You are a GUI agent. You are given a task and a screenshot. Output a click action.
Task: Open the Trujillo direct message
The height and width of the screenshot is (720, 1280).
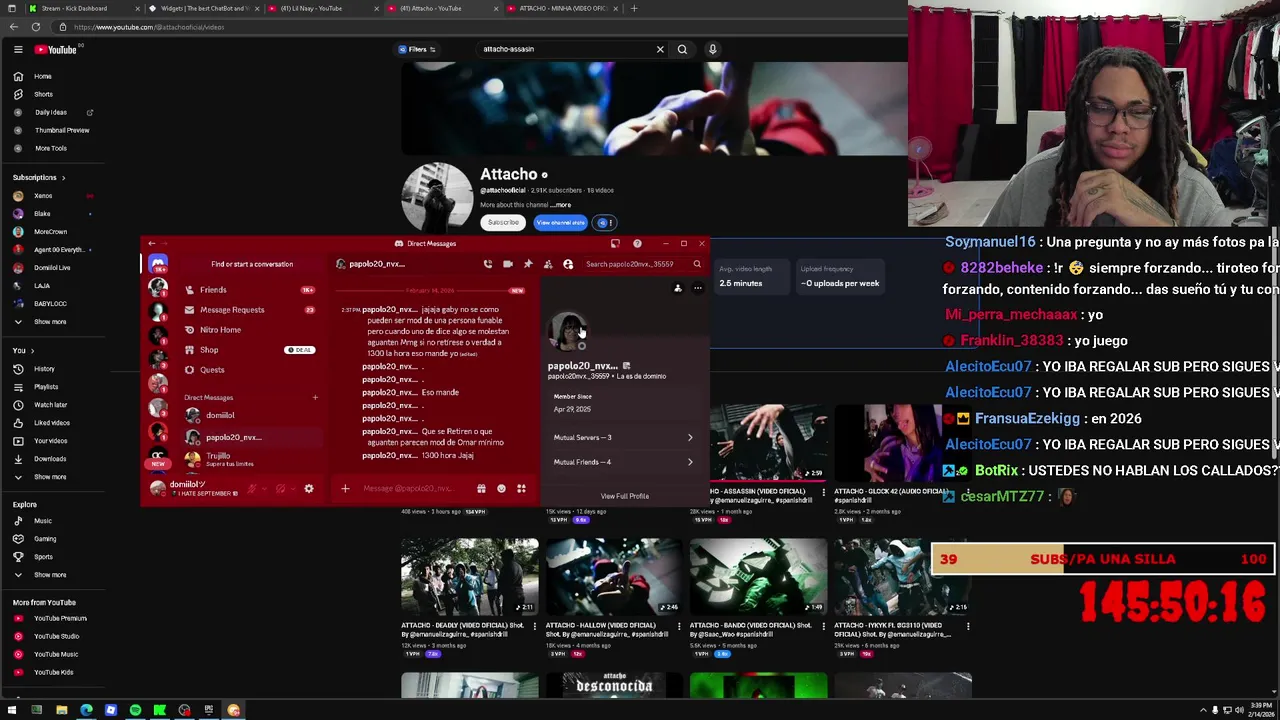coord(250,459)
